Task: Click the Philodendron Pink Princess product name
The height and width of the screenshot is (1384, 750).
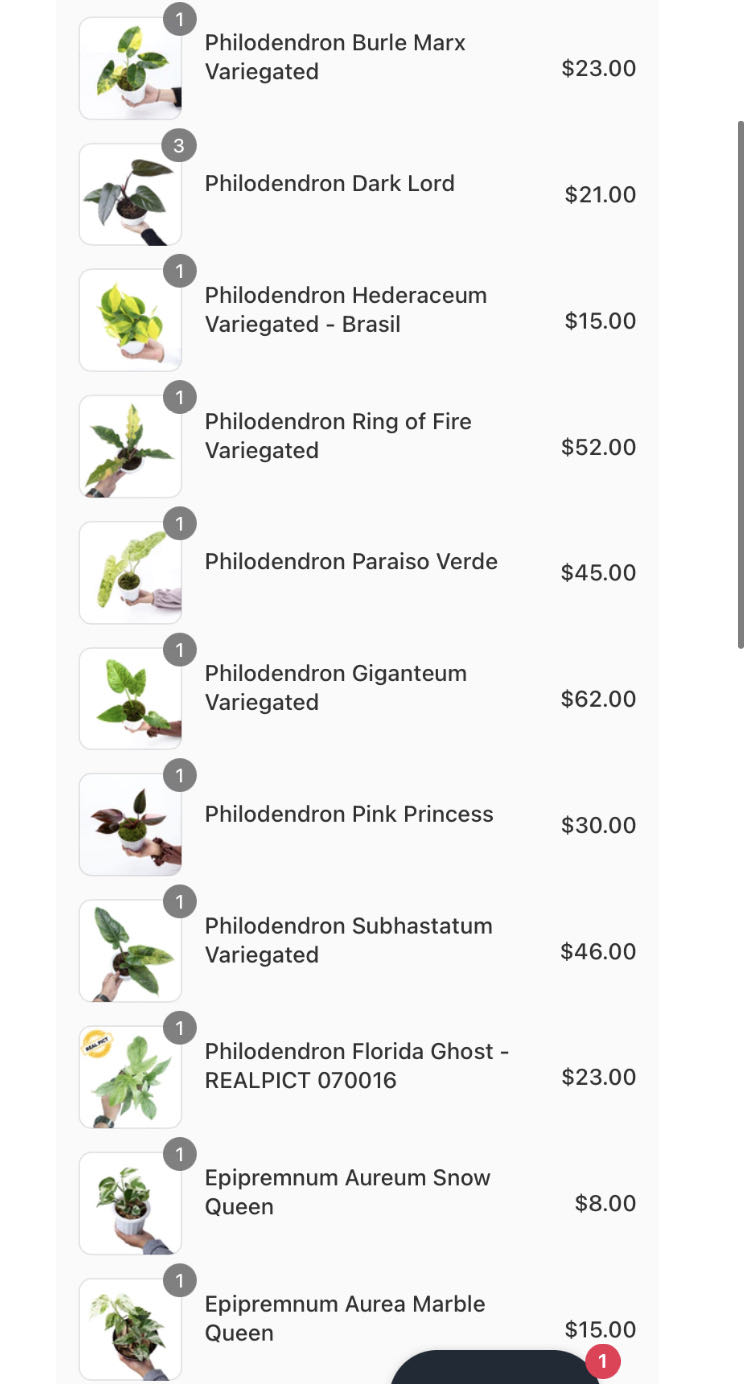Action: [349, 814]
